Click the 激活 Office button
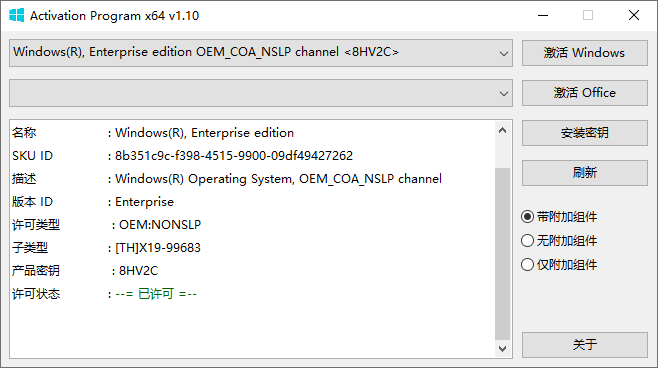Image resolution: width=658 pixels, height=368 pixels. 585,93
